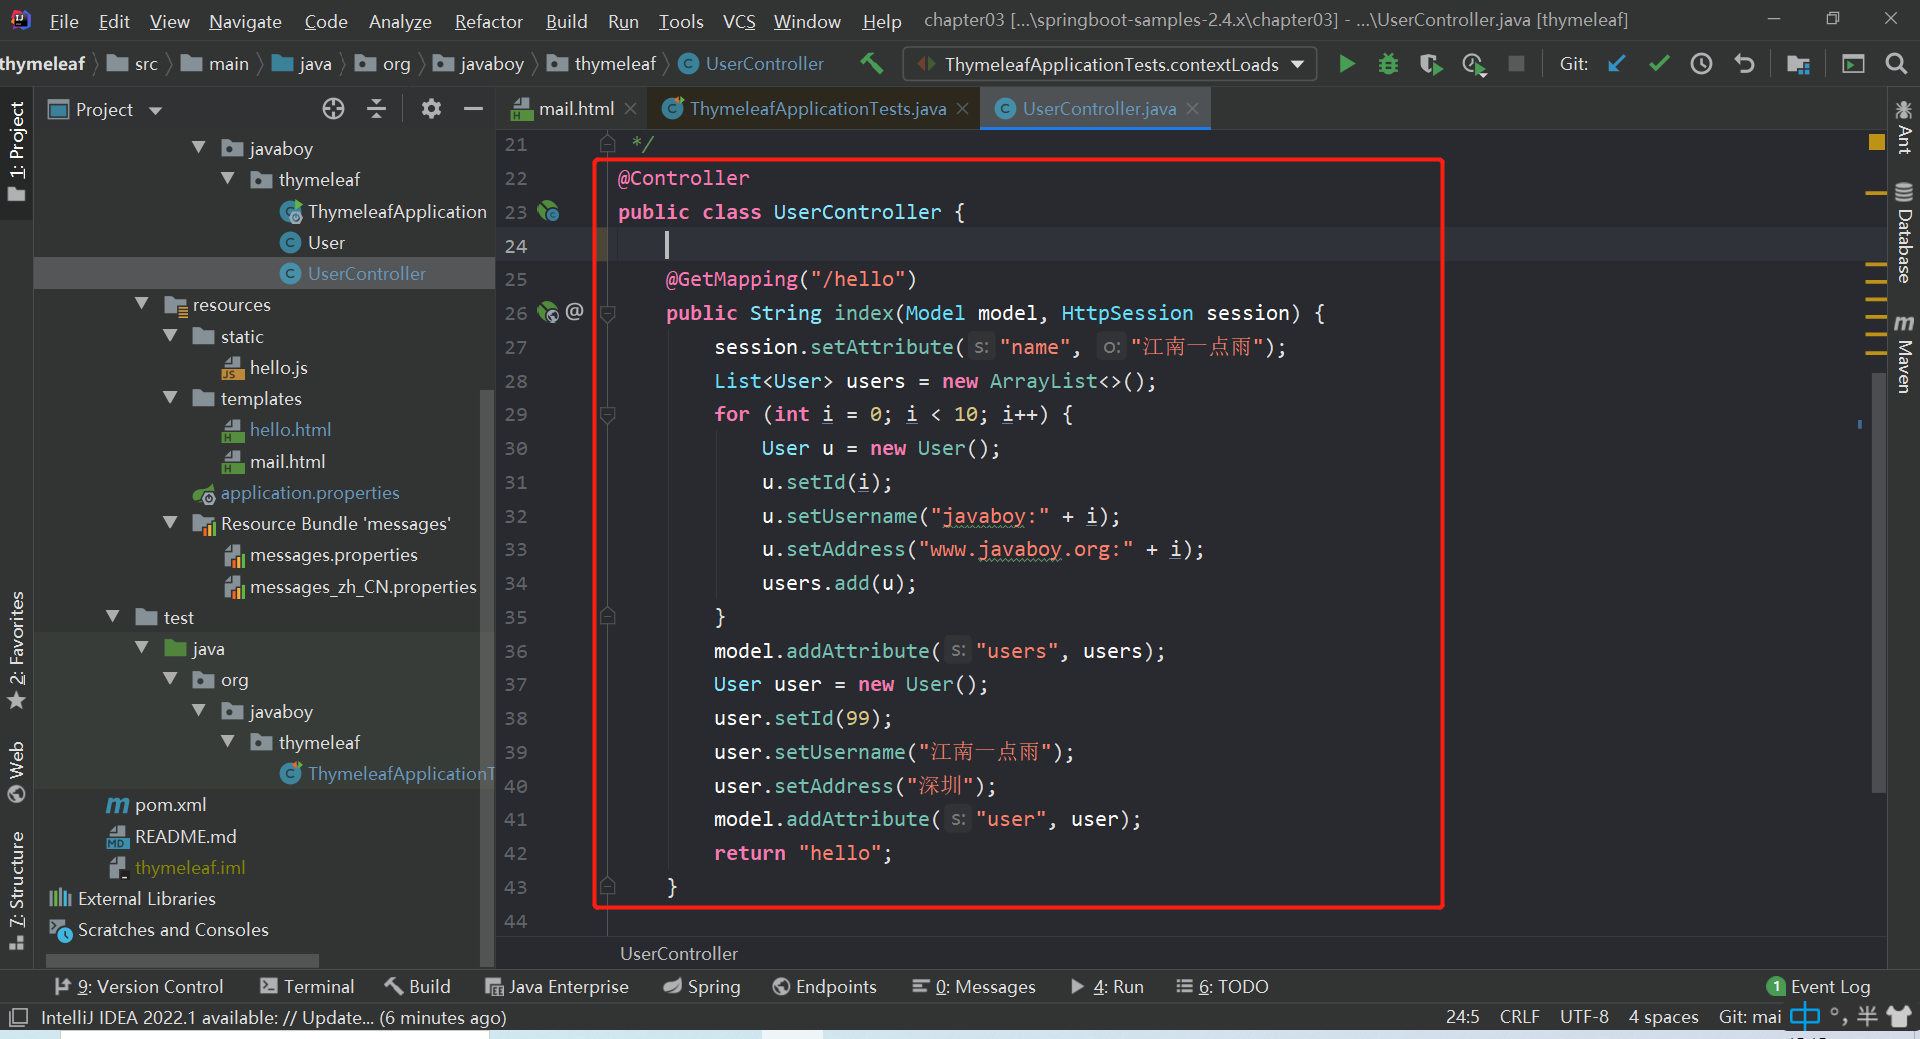Open Project Structure icon in toolbar

click(x=1798, y=64)
